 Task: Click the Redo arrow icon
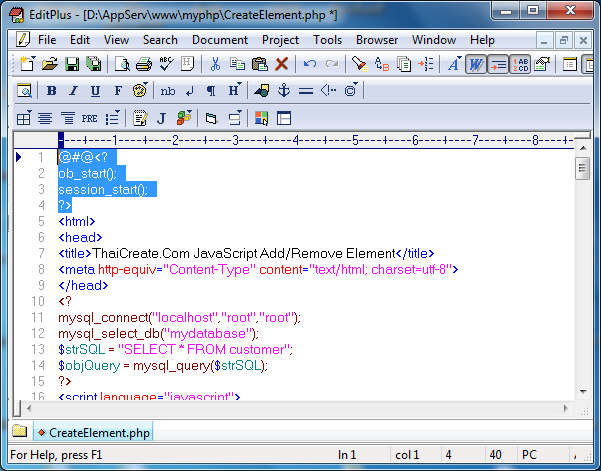click(x=332, y=64)
